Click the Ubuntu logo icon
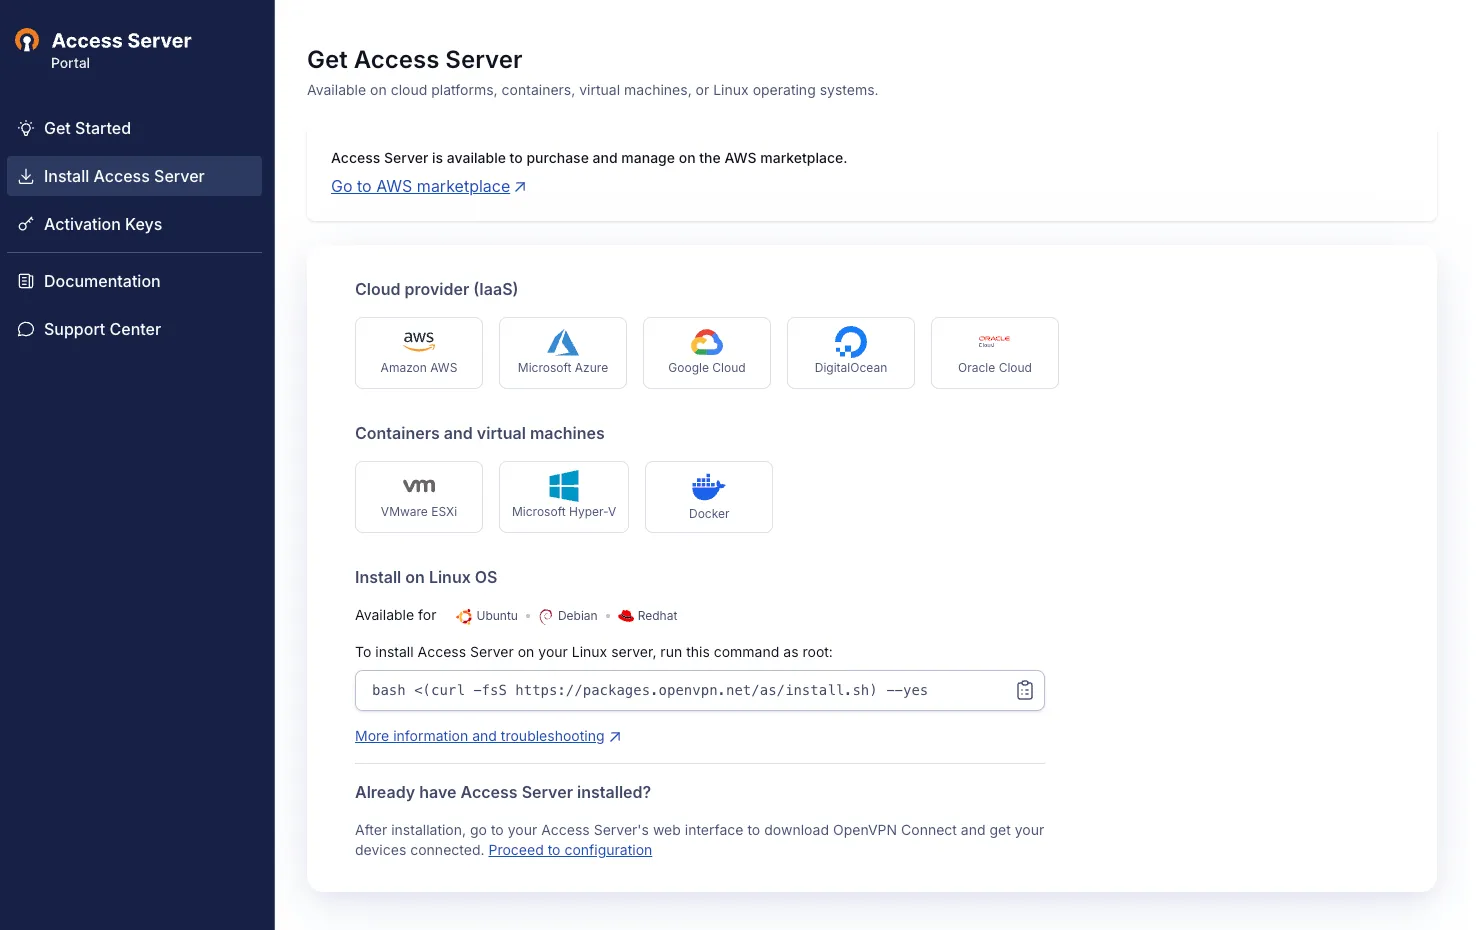Image resolution: width=1479 pixels, height=930 pixels. [x=464, y=616]
